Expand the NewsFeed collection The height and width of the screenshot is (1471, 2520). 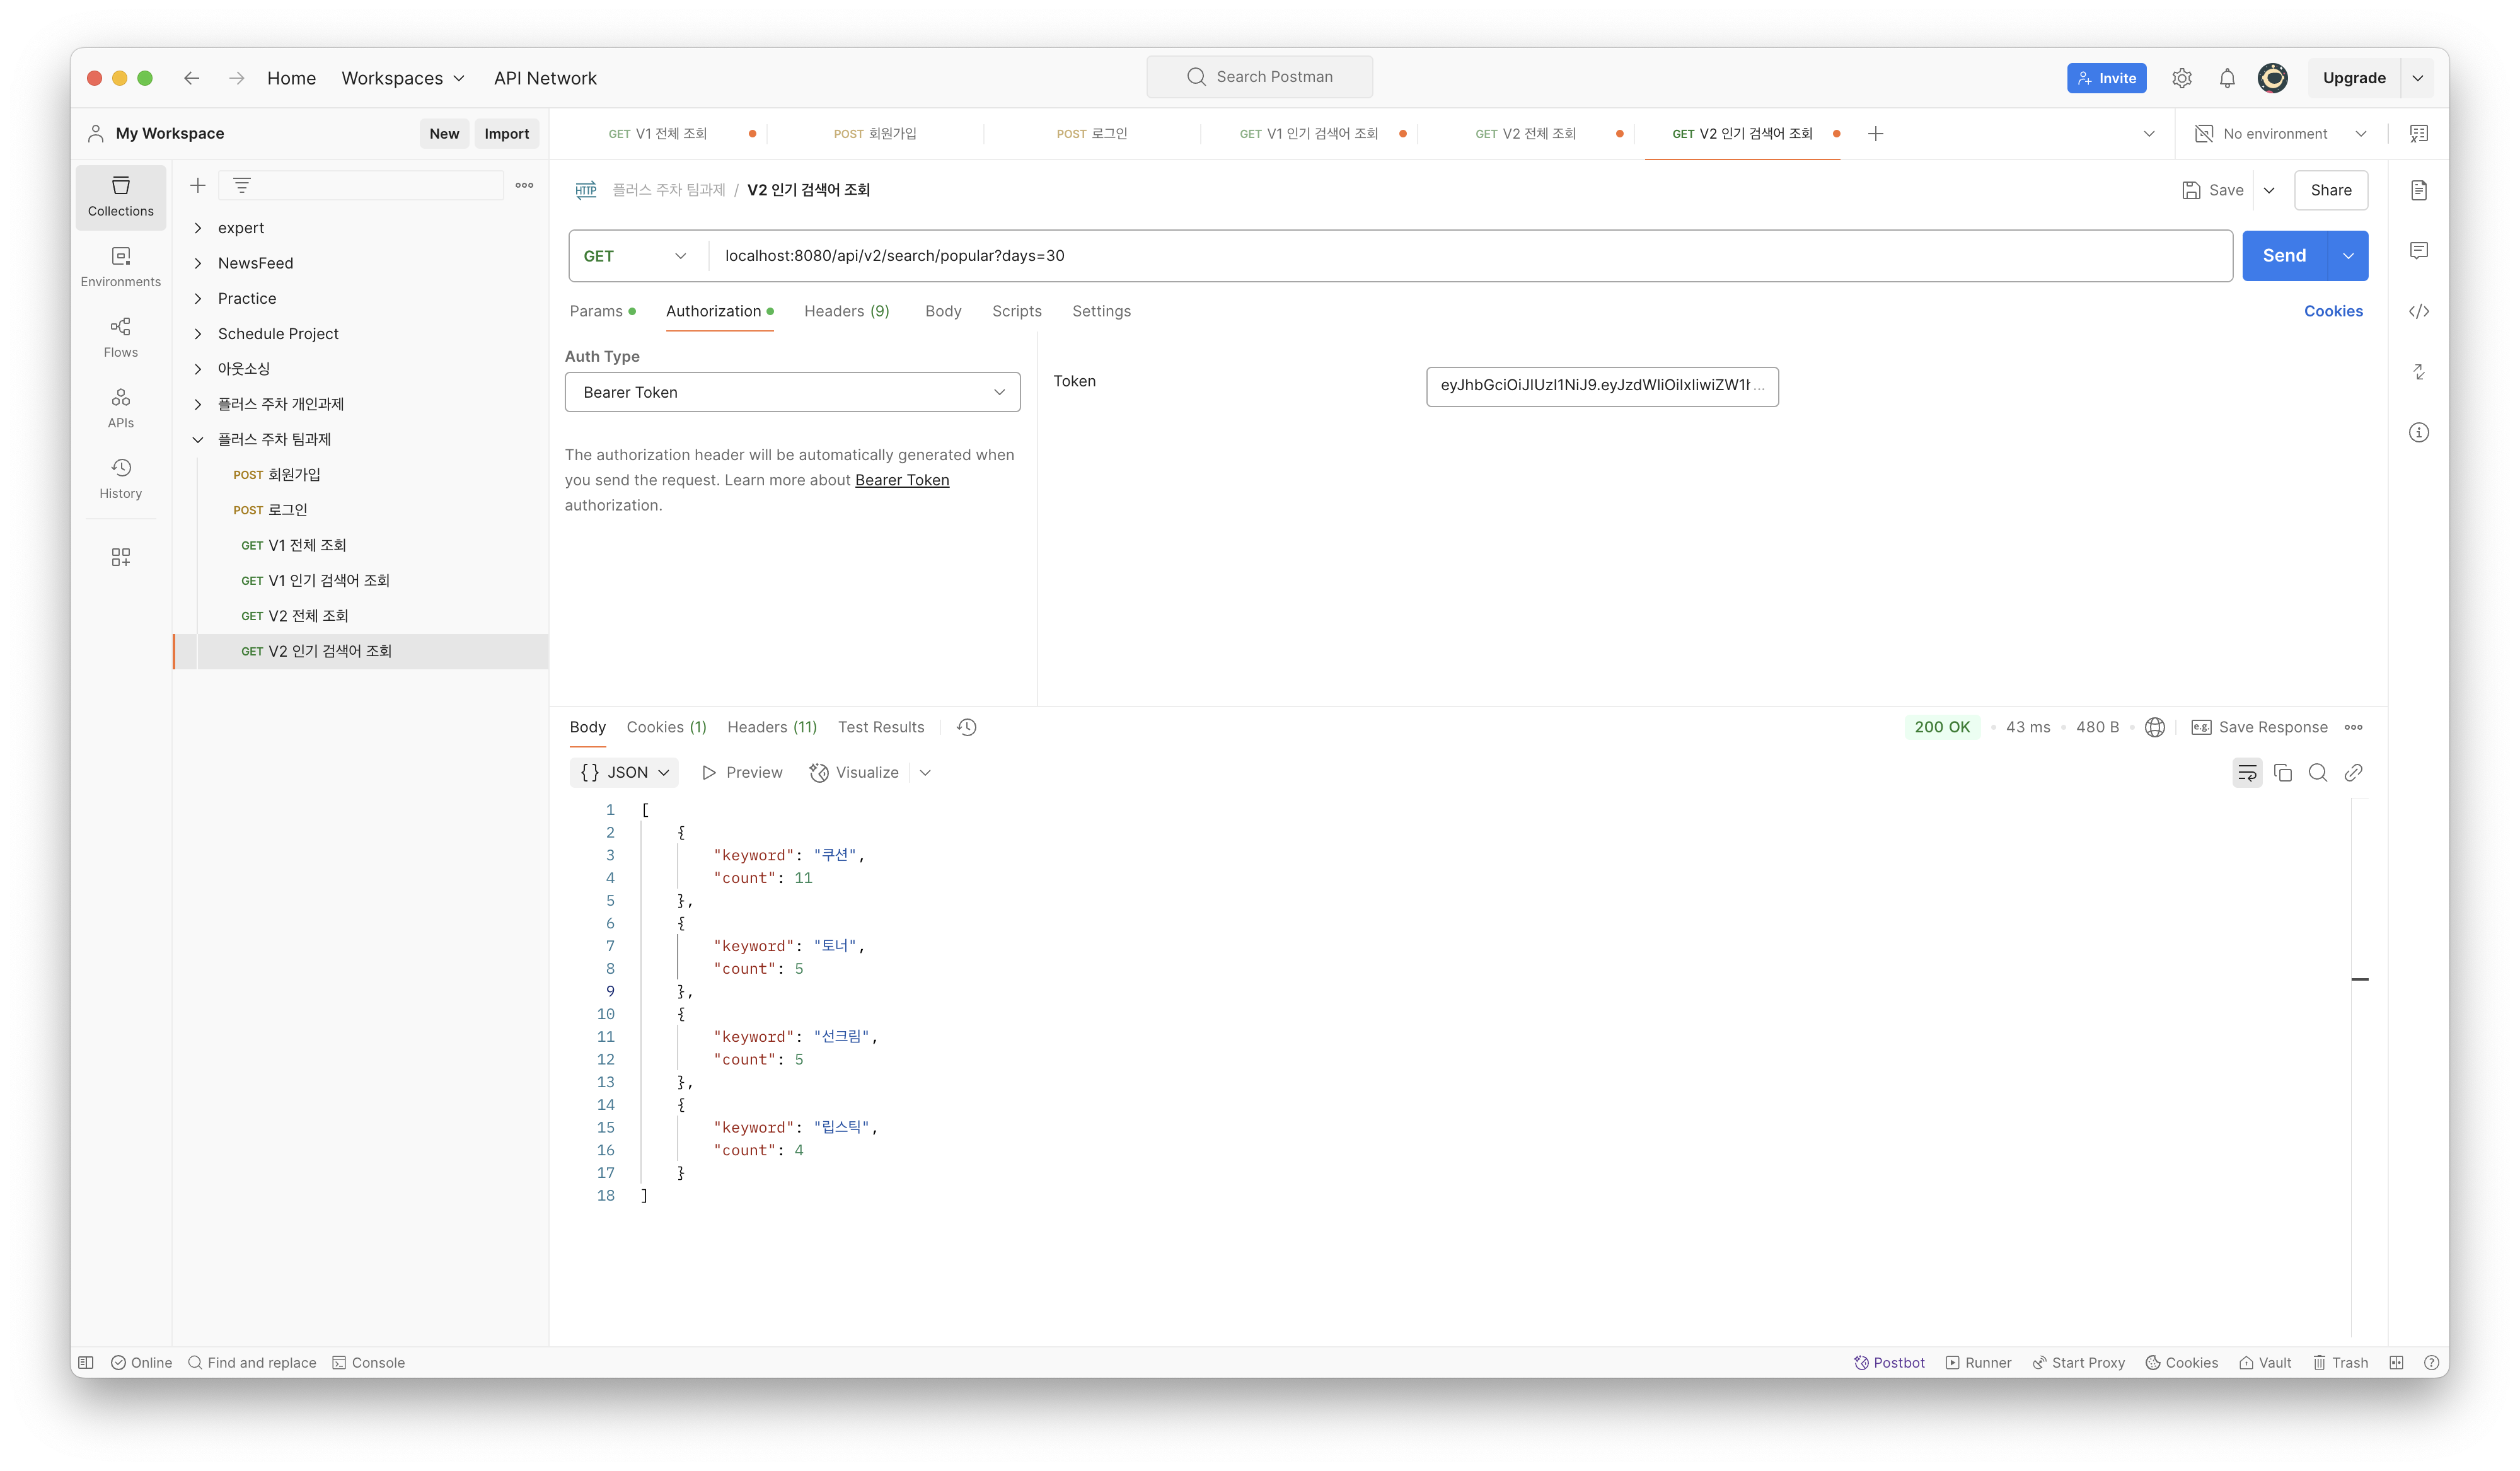point(198,263)
